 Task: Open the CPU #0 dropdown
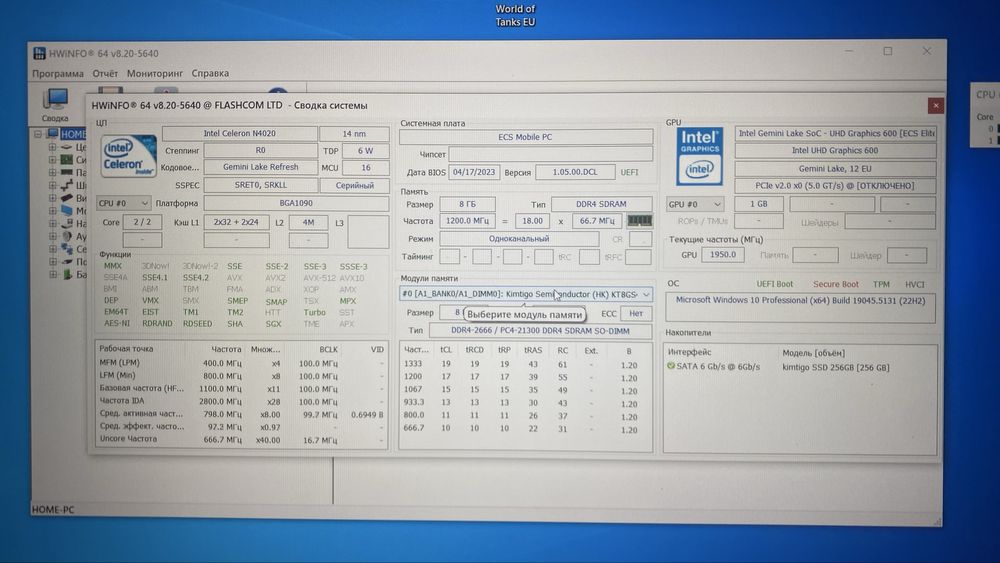pos(123,203)
